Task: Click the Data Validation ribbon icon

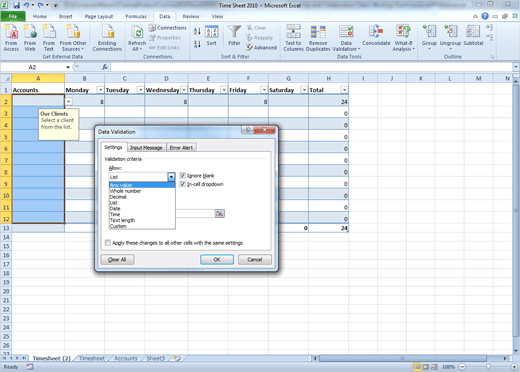Action: click(346, 38)
